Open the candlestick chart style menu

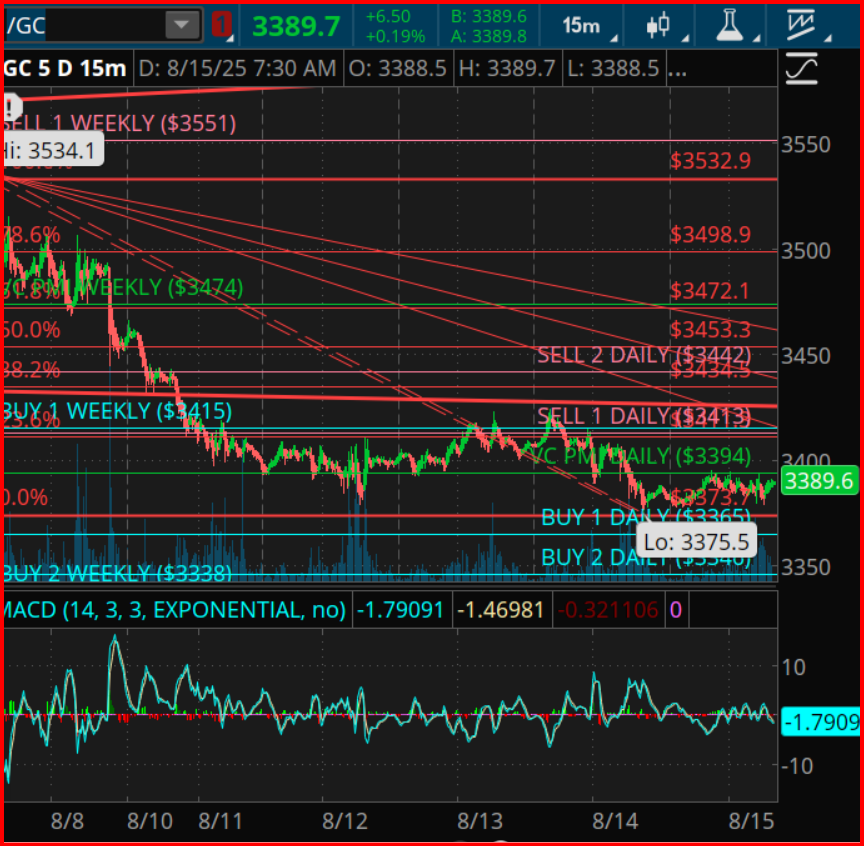(x=658, y=26)
